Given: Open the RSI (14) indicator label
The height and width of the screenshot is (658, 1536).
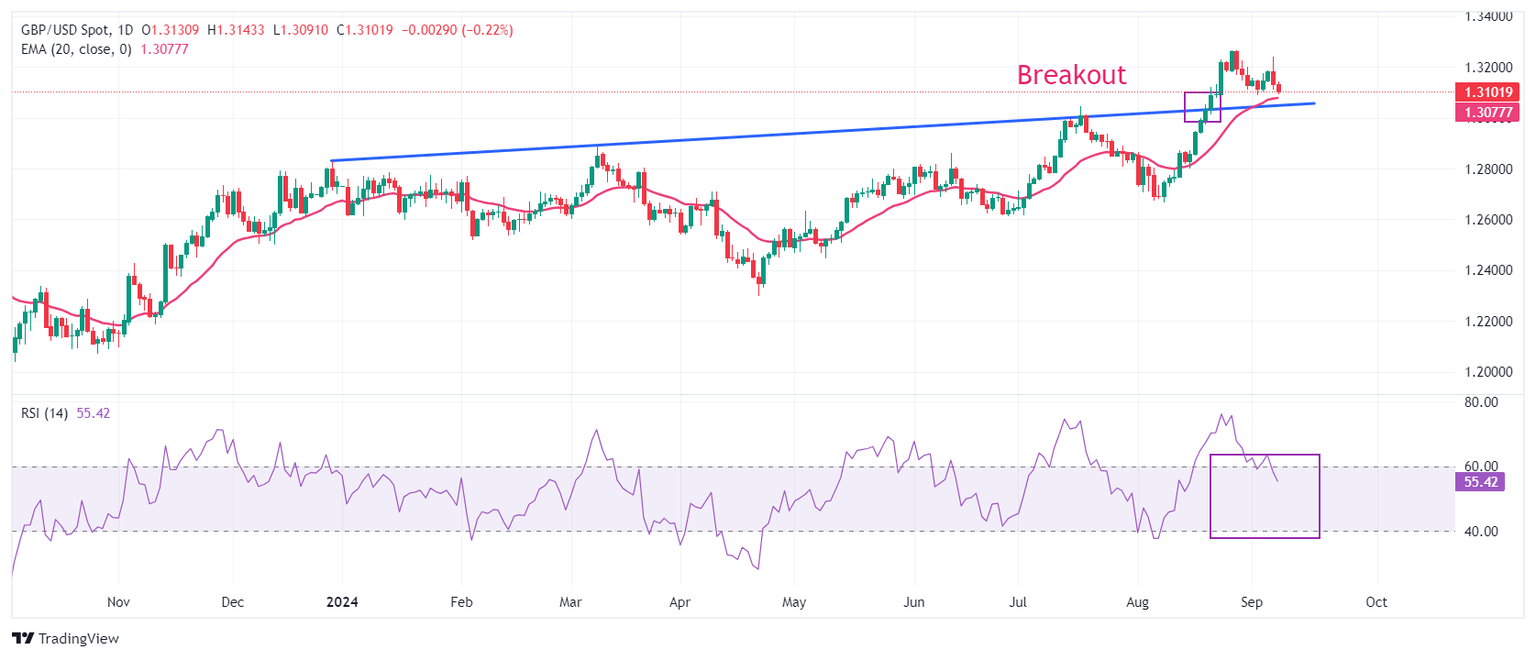Looking at the screenshot, I should (45, 413).
